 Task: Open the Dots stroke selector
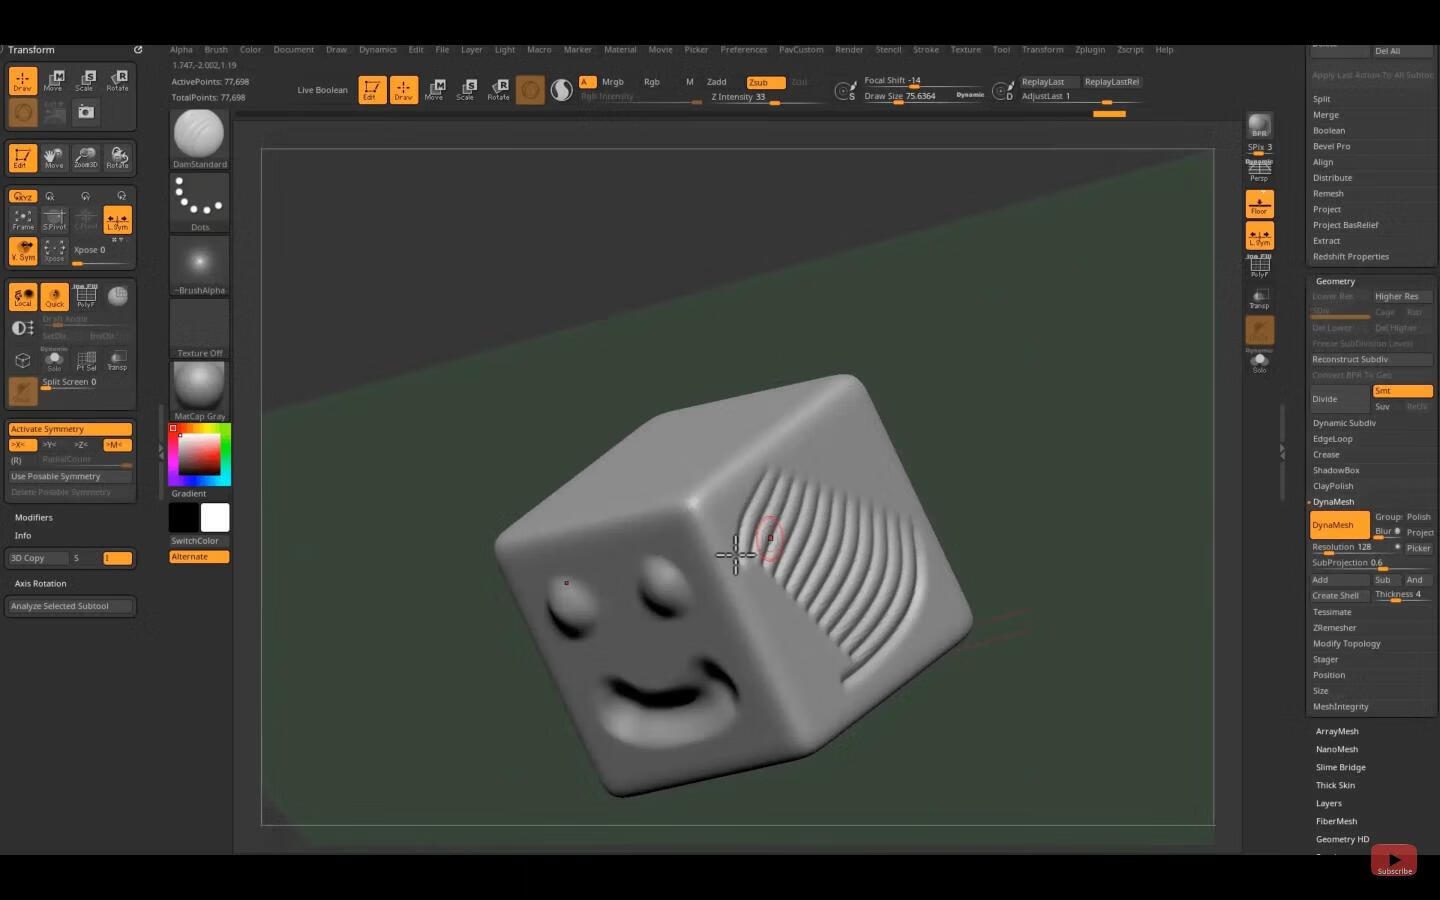pos(199,198)
